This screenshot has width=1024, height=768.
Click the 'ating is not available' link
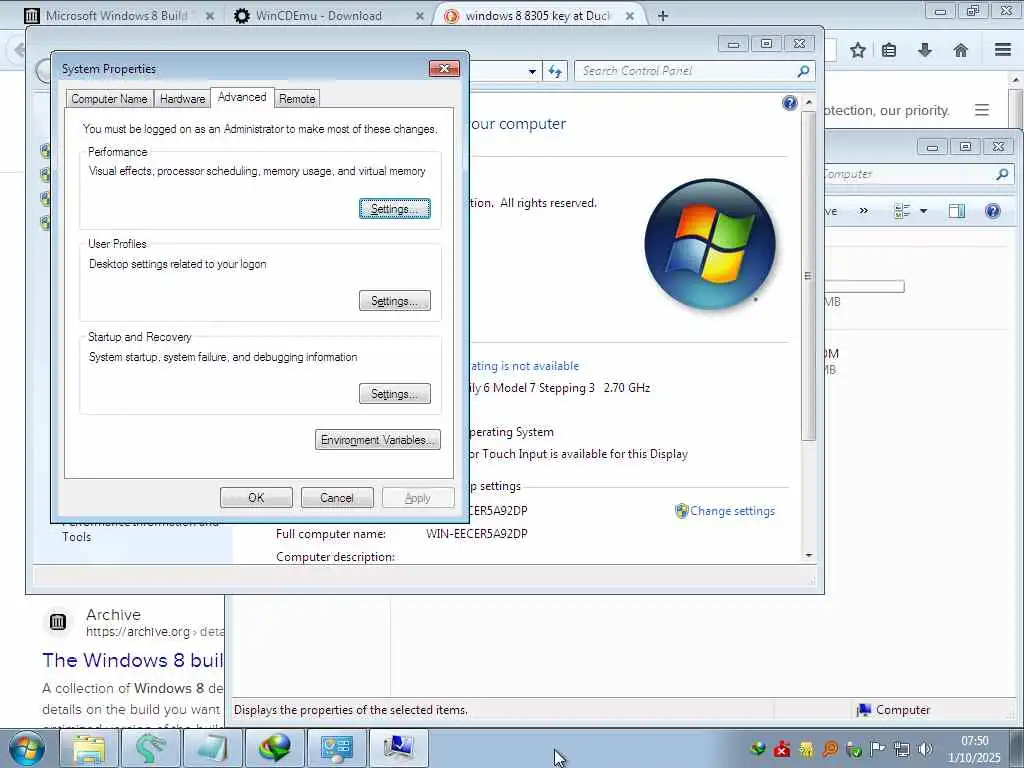524,366
